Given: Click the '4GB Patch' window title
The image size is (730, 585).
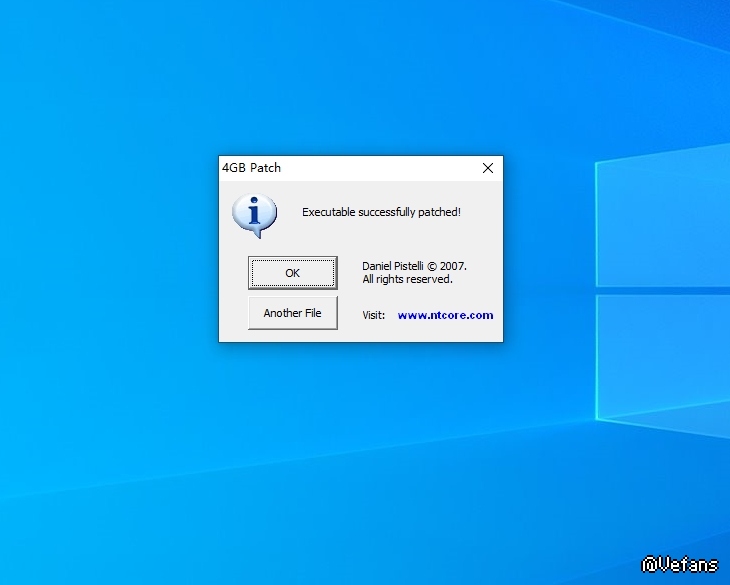Looking at the screenshot, I should click(251, 168).
